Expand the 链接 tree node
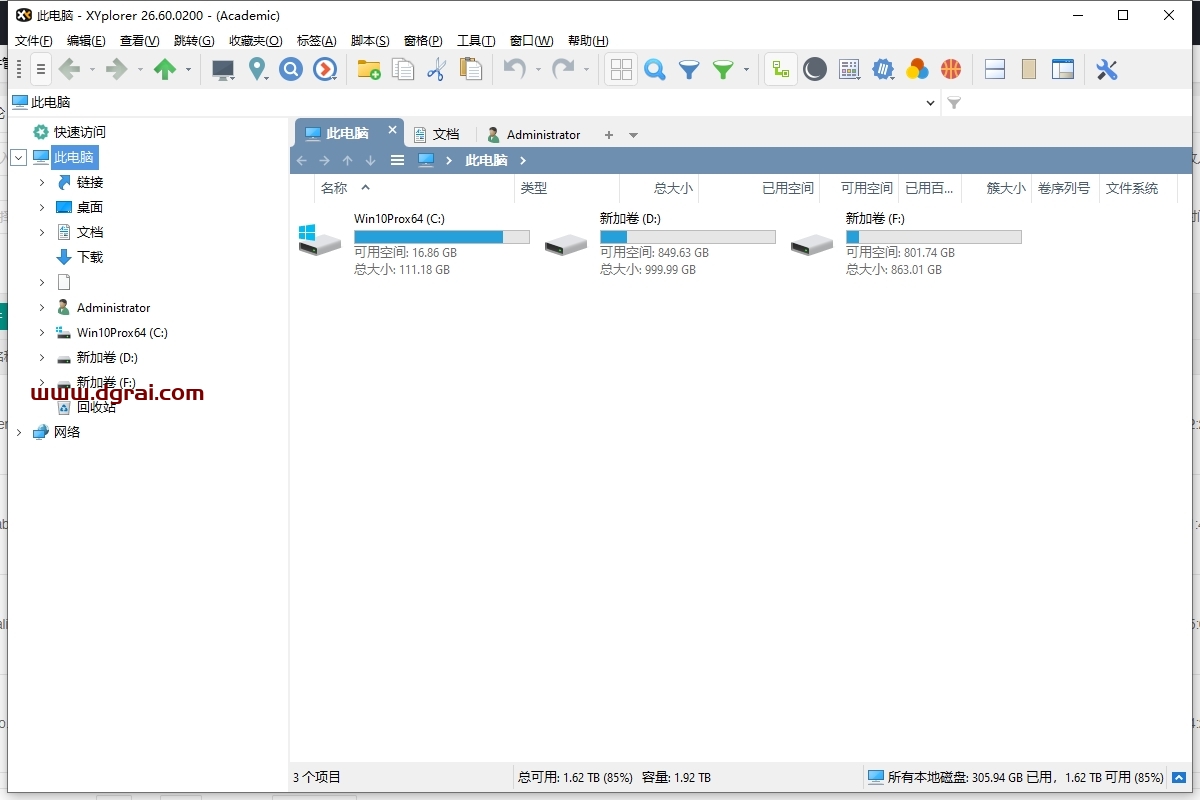Image resolution: width=1200 pixels, height=800 pixels. pos(42,182)
